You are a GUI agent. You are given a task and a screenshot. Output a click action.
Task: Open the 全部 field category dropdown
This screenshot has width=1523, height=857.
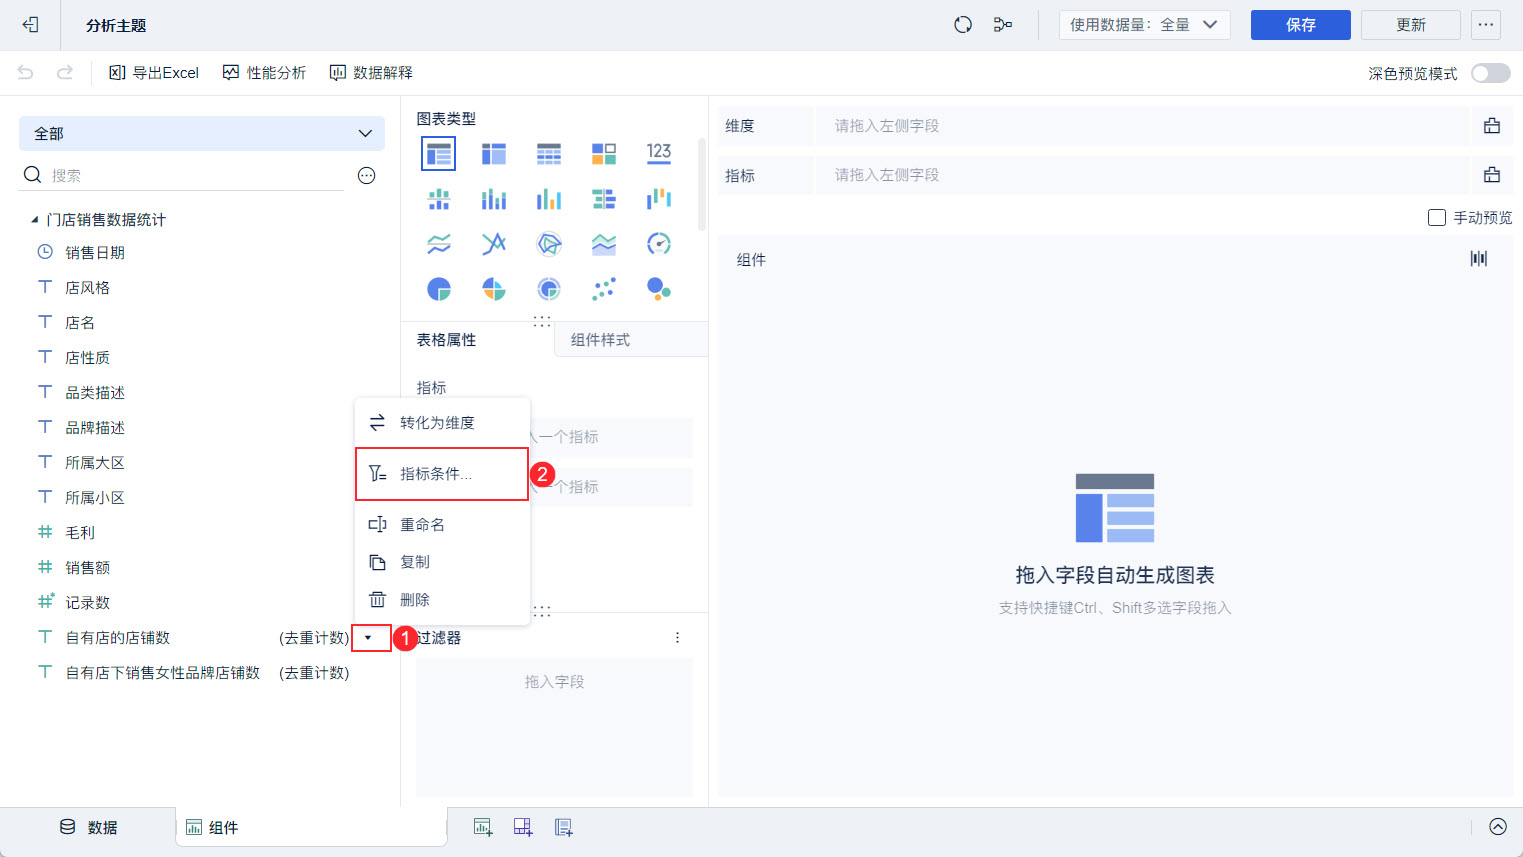point(202,133)
